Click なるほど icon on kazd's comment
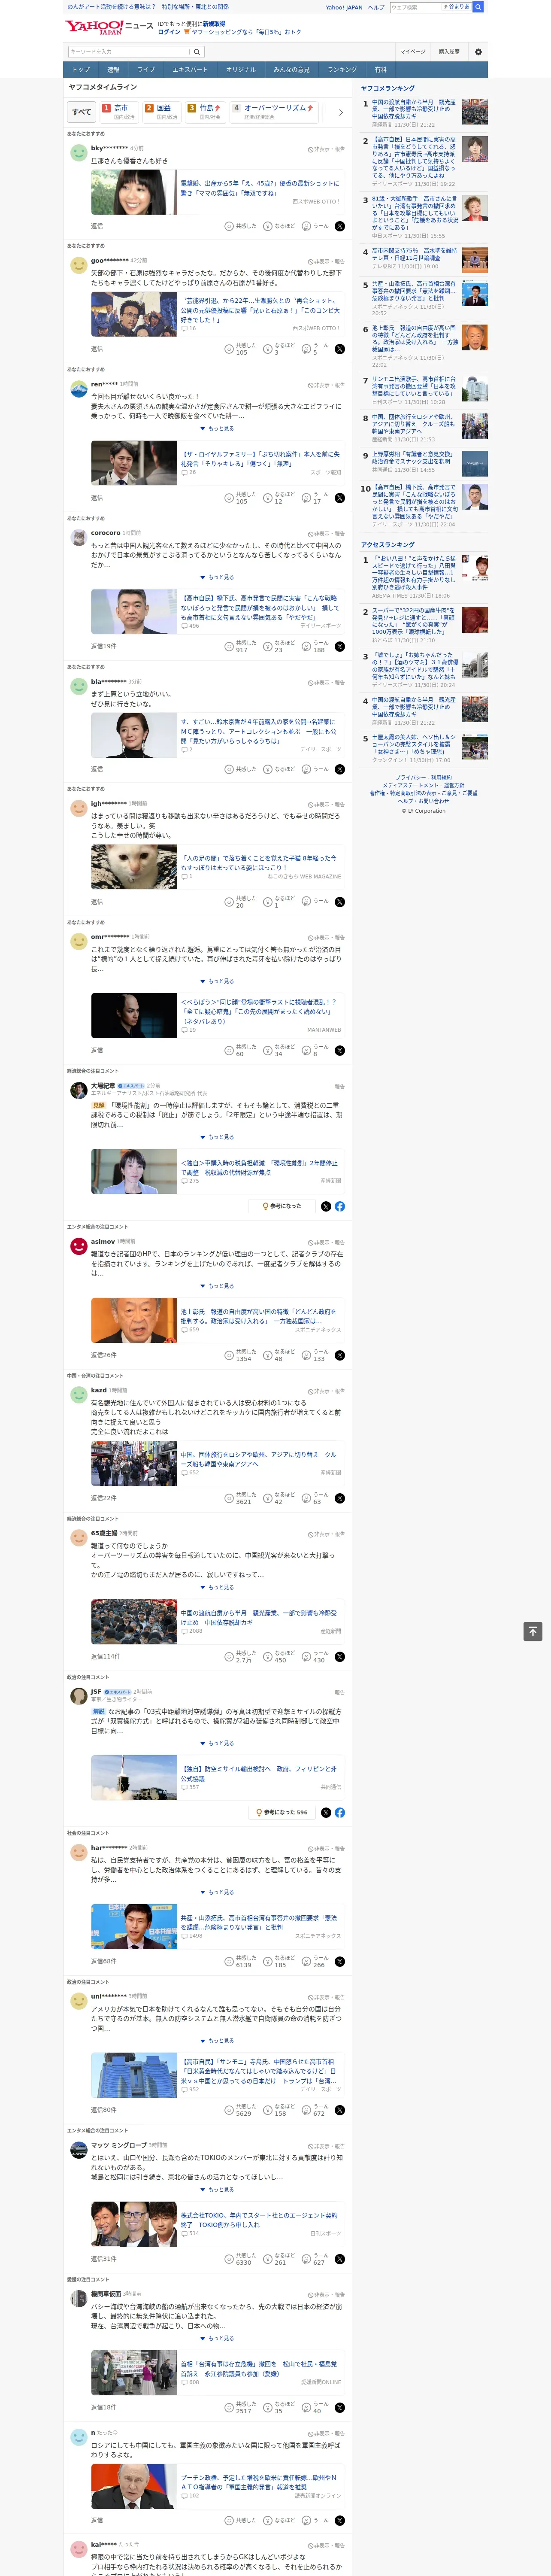 pos(268,1498)
